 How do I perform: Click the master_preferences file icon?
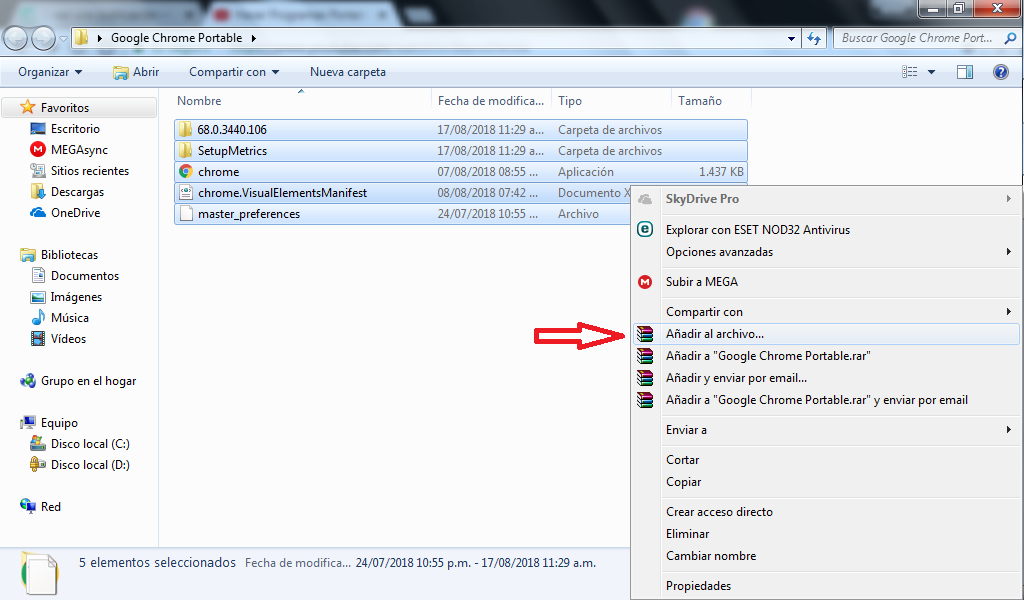(x=186, y=213)
